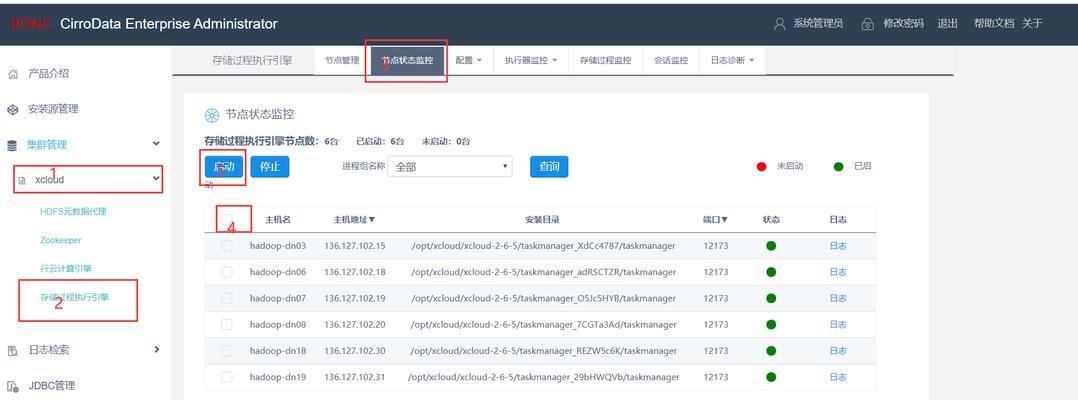This screenshot has height=400, width=1078.
Task: Switch to the 存储过程监控 tab
Action: (x=605, y=60)
